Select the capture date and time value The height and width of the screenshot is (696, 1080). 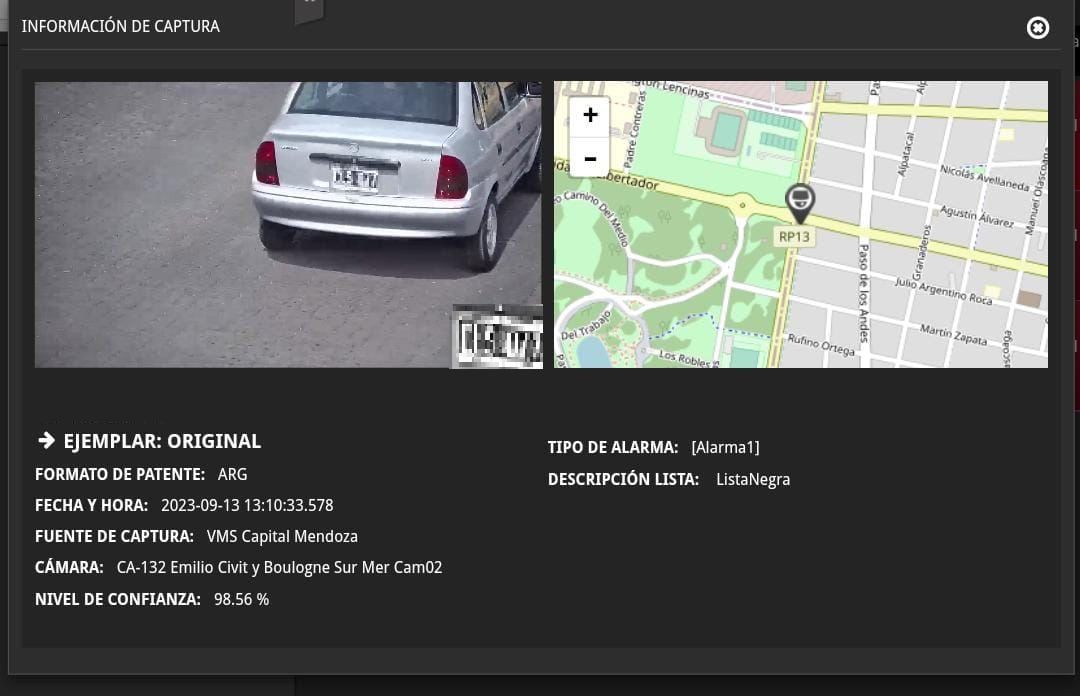[x=247, y=506]
